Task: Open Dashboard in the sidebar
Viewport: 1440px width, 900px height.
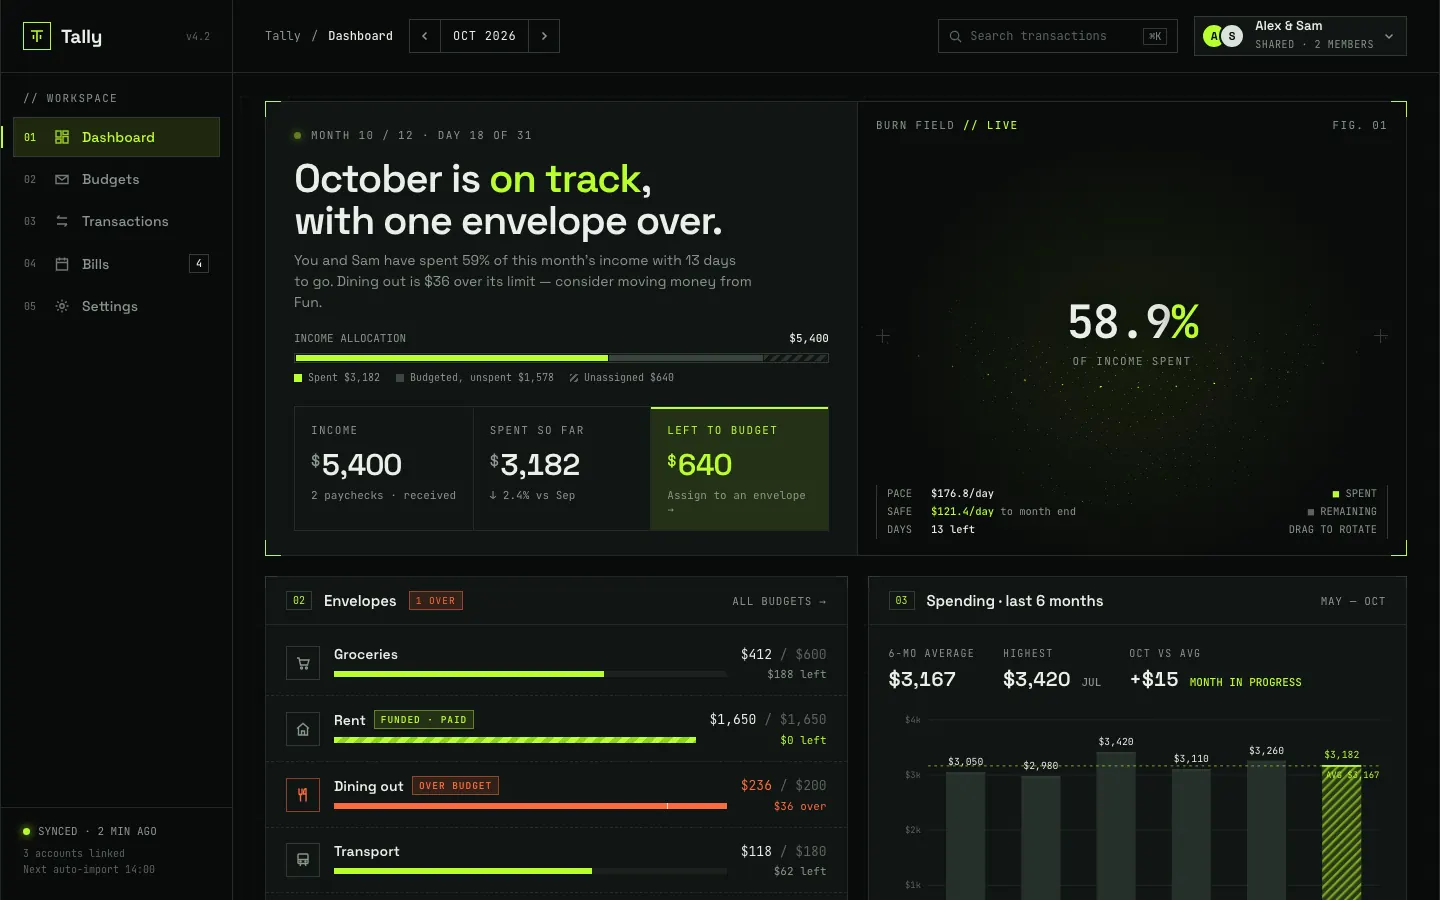Action: point(117,137)
